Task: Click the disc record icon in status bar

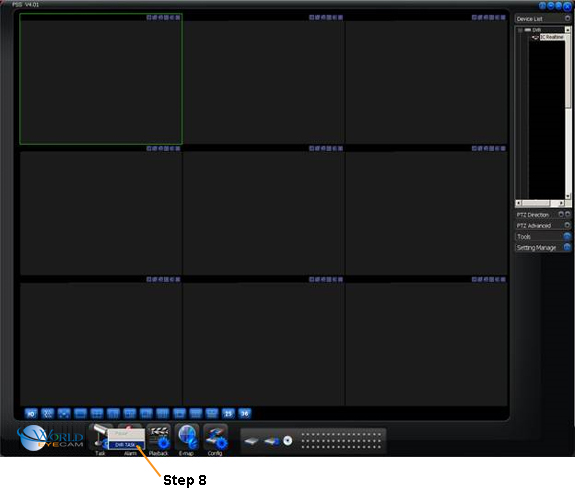Action: [288, 441]
